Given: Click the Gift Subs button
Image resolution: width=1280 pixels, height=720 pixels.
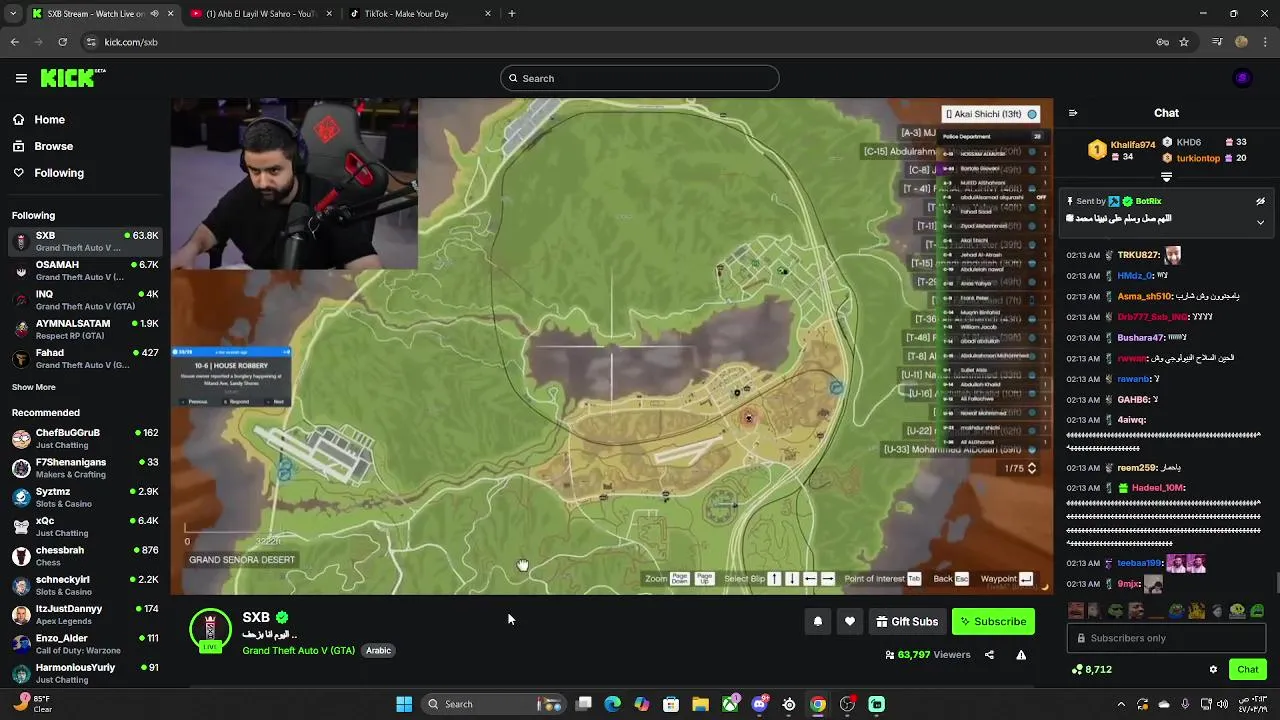Looking at the screenshot, I should point(907,622).
